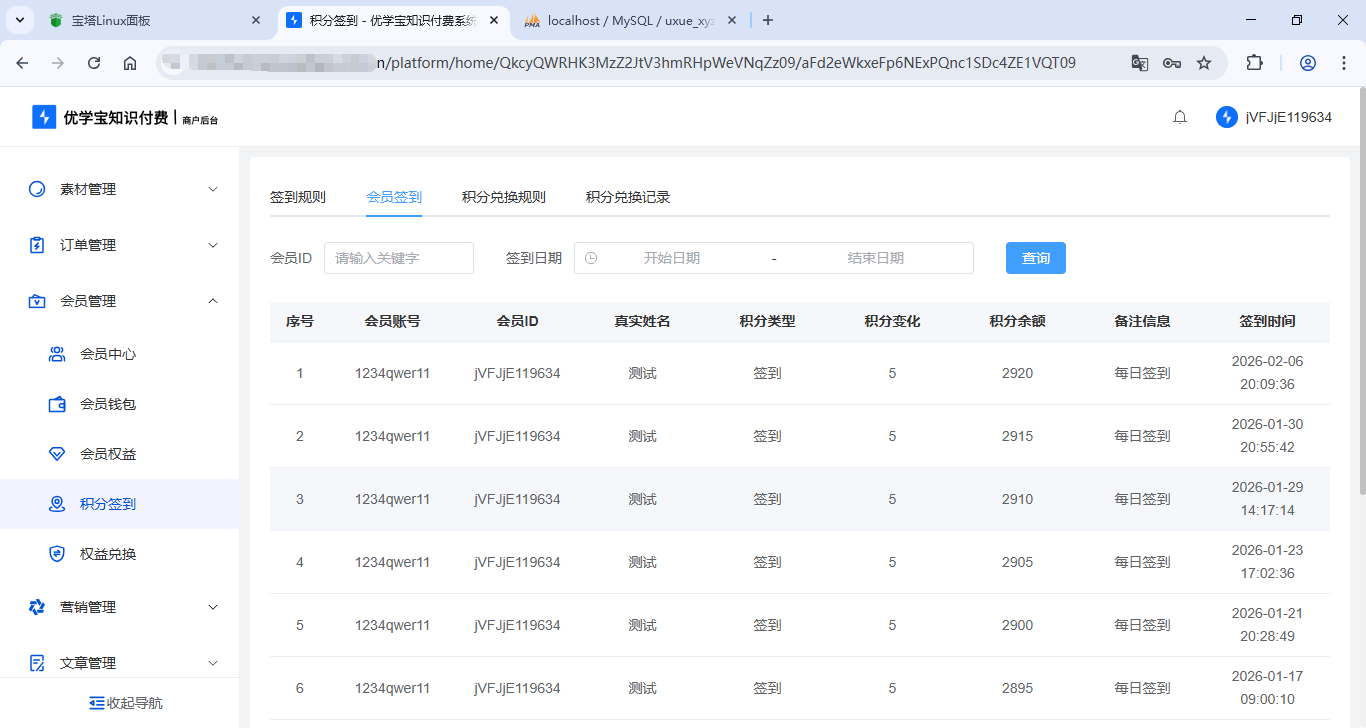The height and width of the screenshot is (728, 1366).
Task: Click the notification bell icon
Action: (1180, 117)
